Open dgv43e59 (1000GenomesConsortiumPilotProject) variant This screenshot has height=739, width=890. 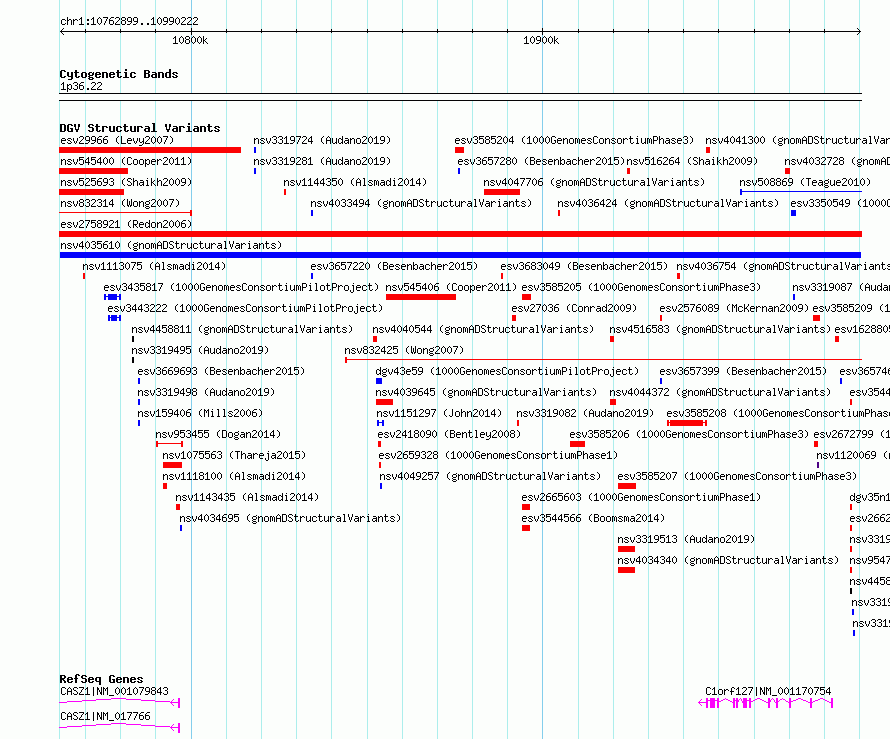pyautogui.click(x=507, y=371)
